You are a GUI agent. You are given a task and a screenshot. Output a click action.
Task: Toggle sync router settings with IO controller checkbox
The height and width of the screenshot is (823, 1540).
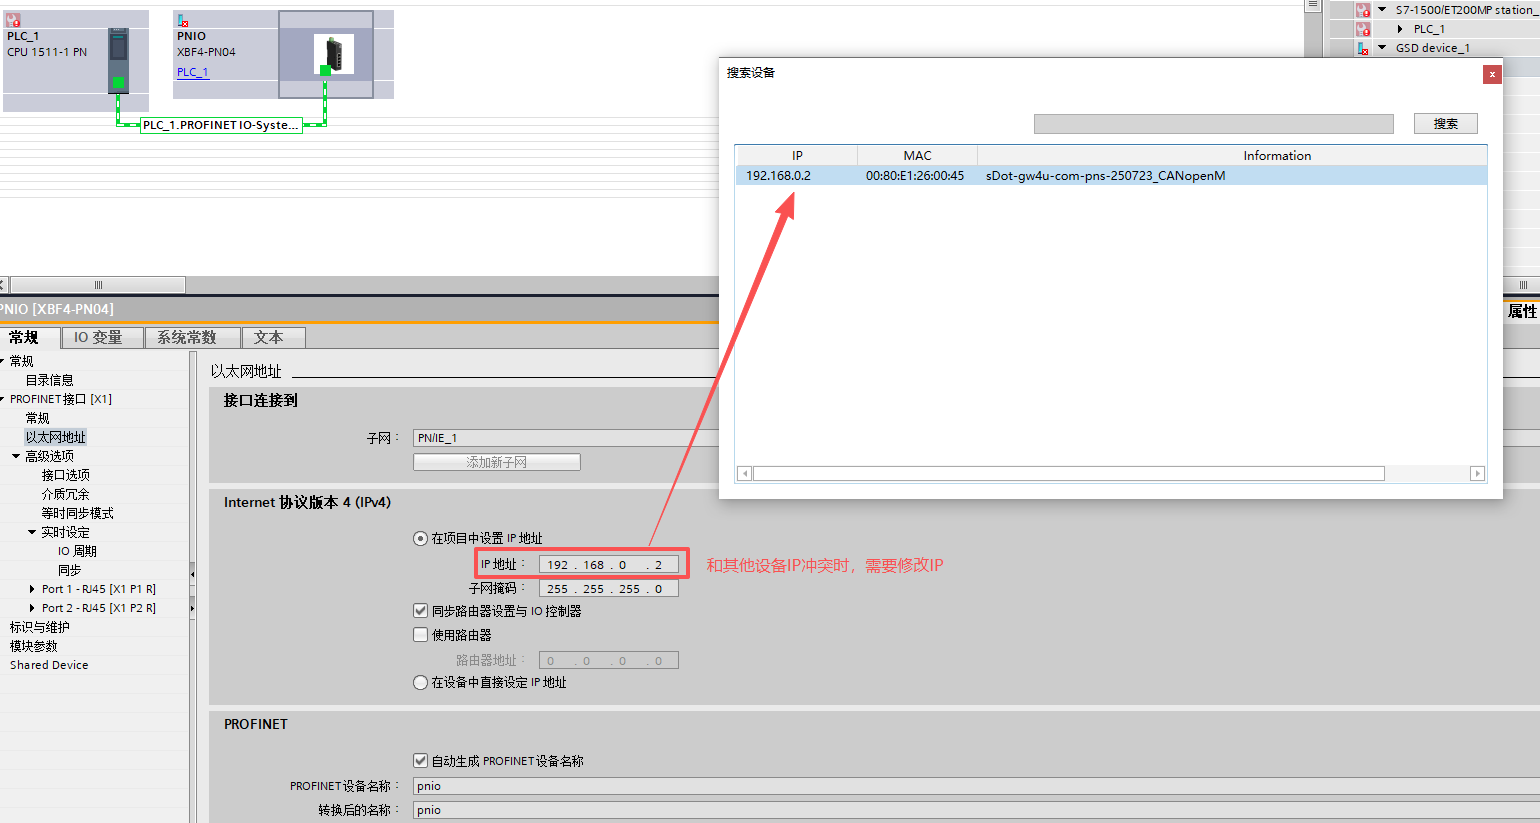pyautogui.click(x=421, y=611)
